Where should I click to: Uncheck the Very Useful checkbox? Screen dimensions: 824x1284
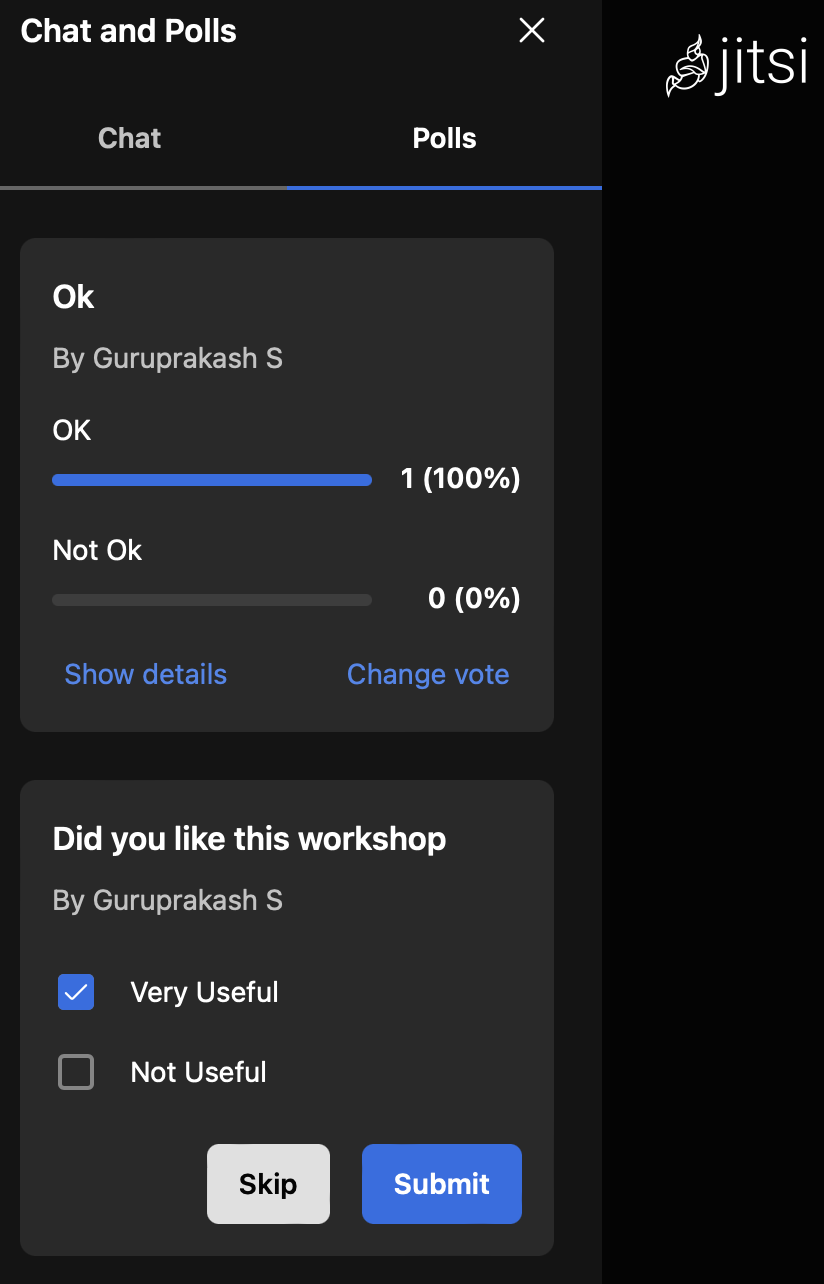[76, 992]
